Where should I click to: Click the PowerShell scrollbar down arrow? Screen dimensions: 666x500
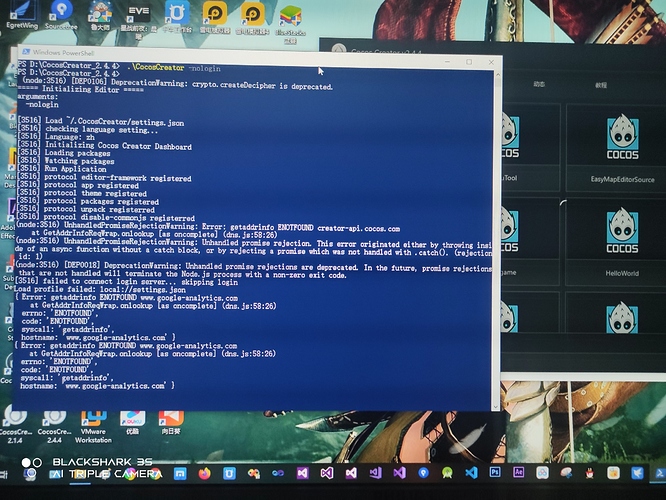click(x=495, y=407)
